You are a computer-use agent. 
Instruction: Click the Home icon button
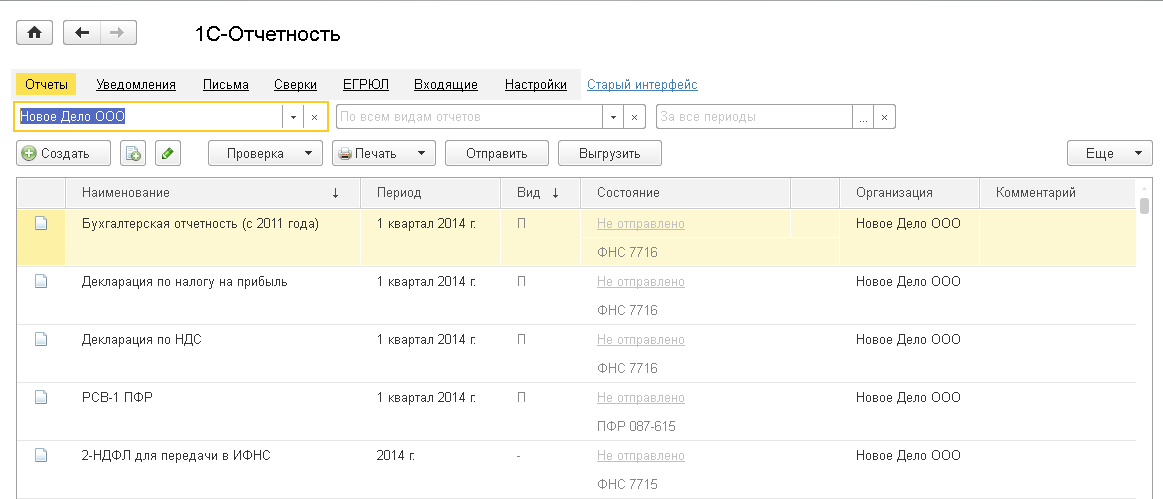[33, 33]
